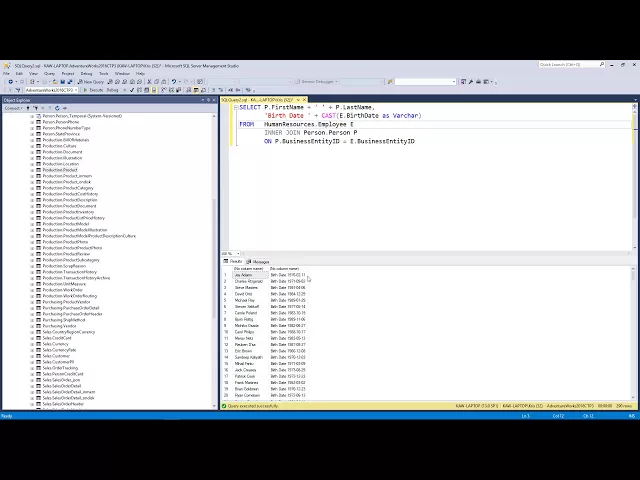The width and height of the screenshot is (640, 480).
Task: Open the Tools menu
Action: [103, 73]
